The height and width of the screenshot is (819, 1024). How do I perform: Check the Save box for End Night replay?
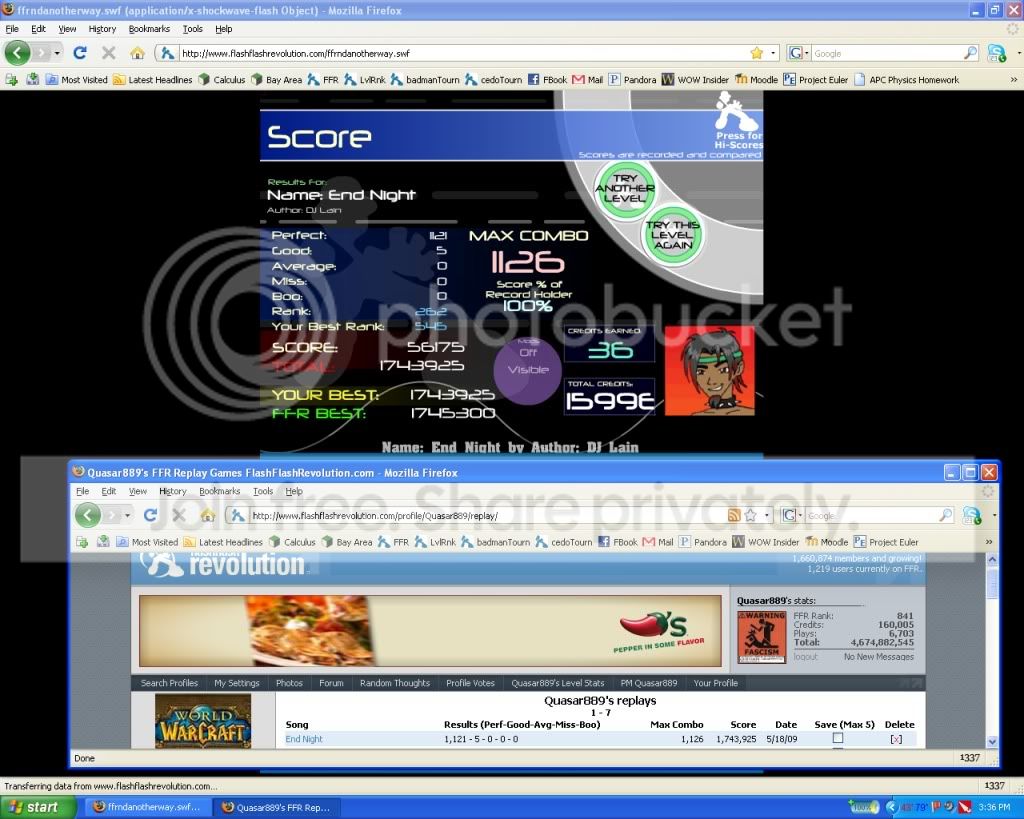[838, 738]
